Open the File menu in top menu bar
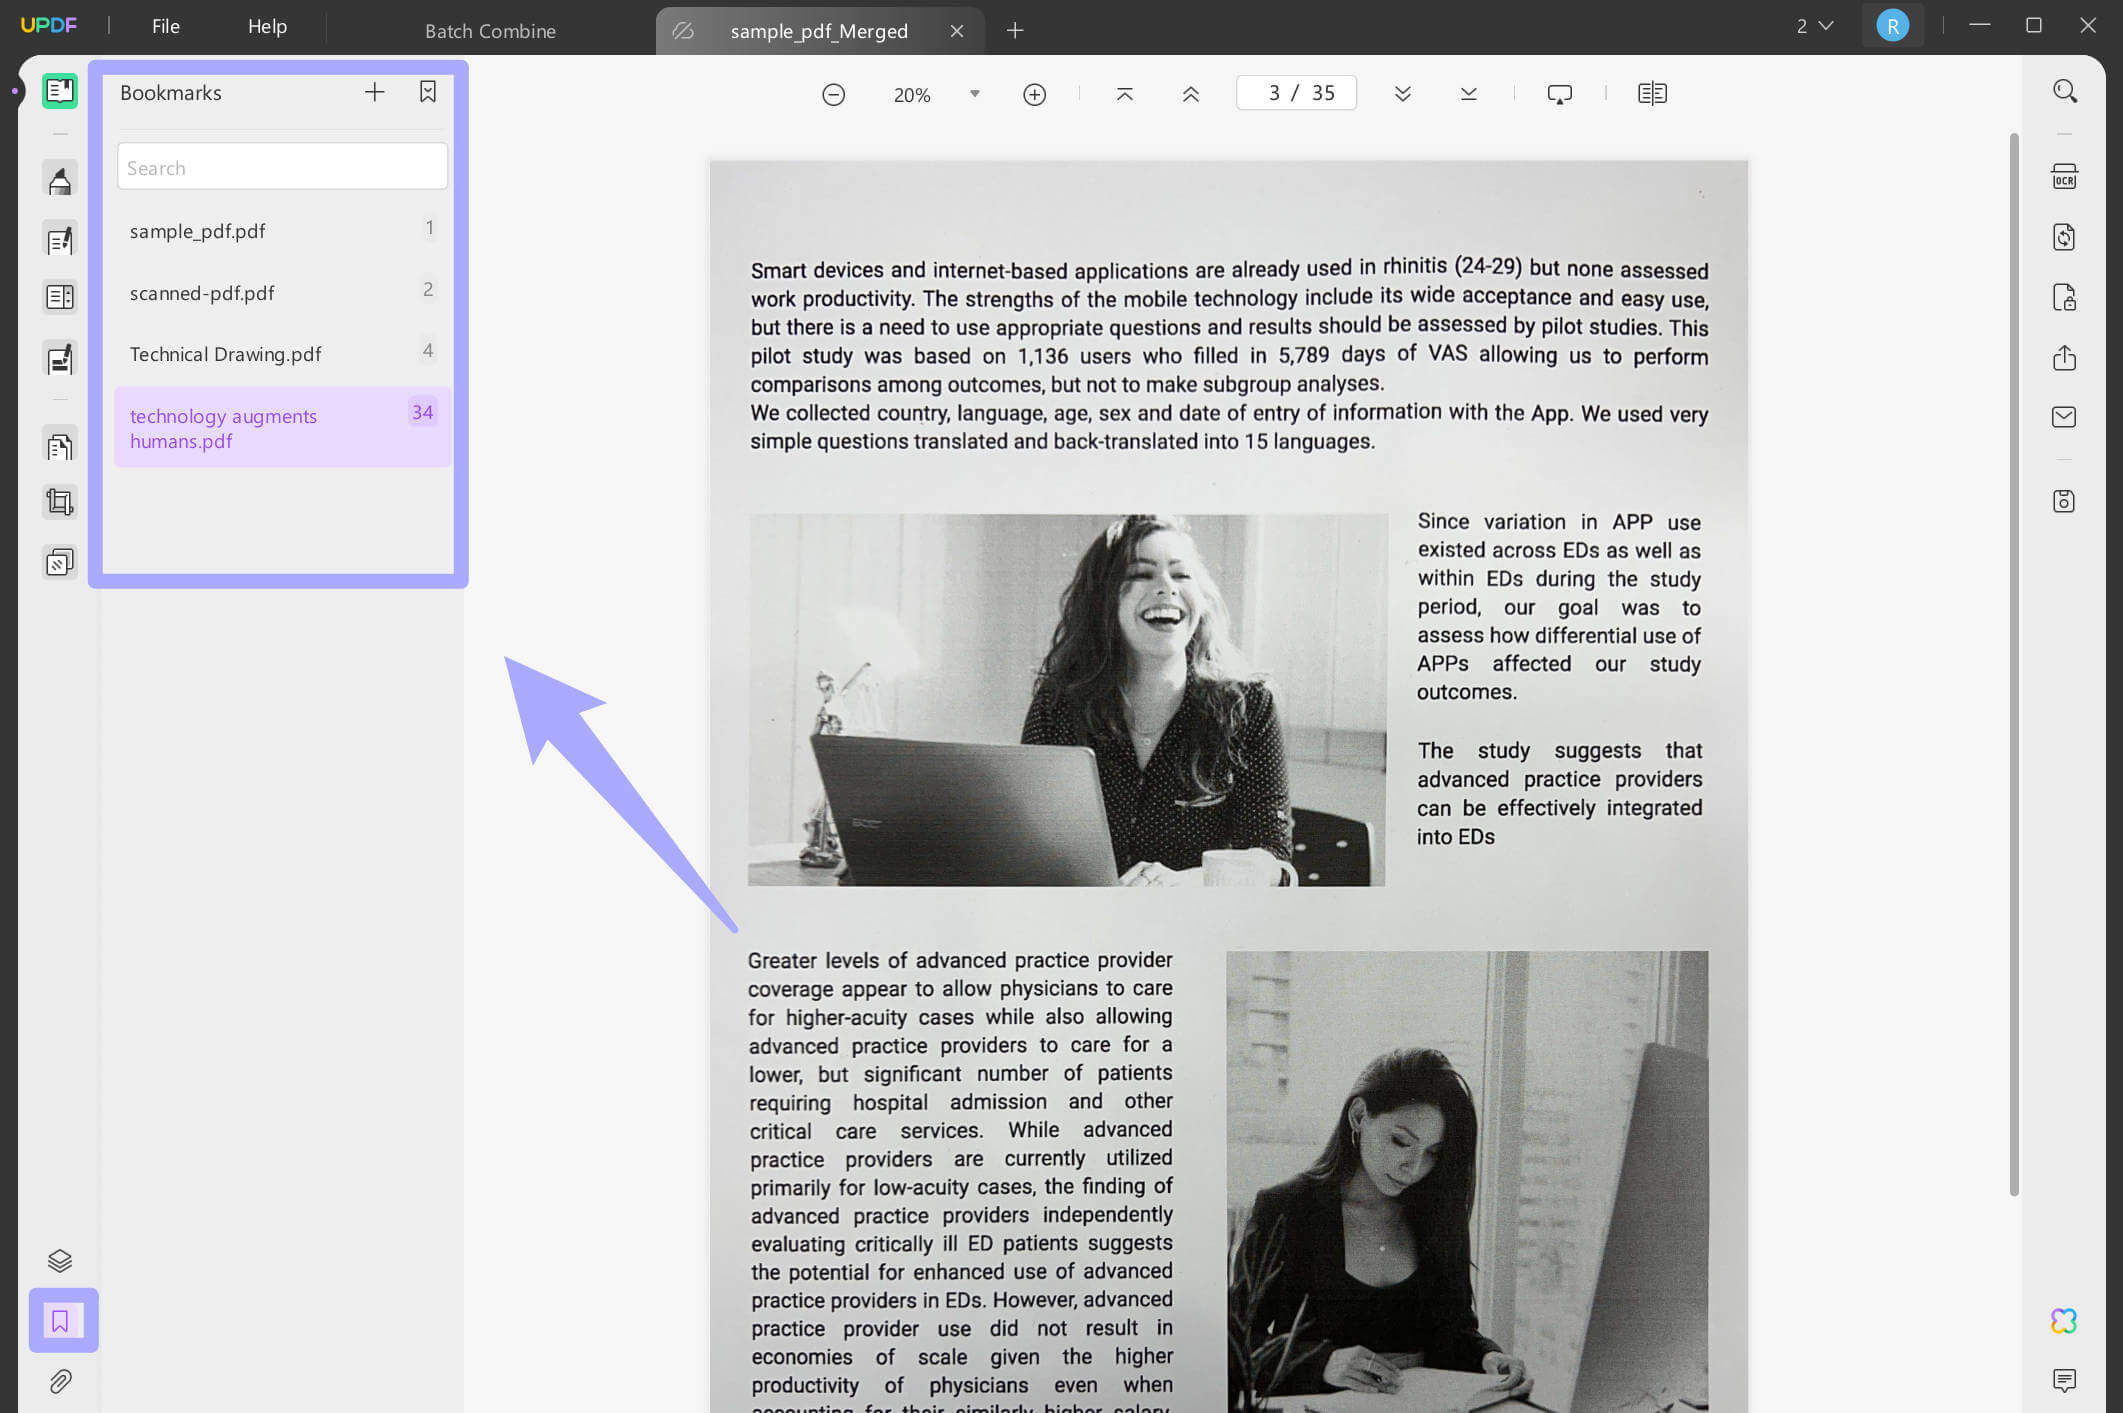Image resolution: width=2123 pixels, height=1413 pixels. (164, 25)
